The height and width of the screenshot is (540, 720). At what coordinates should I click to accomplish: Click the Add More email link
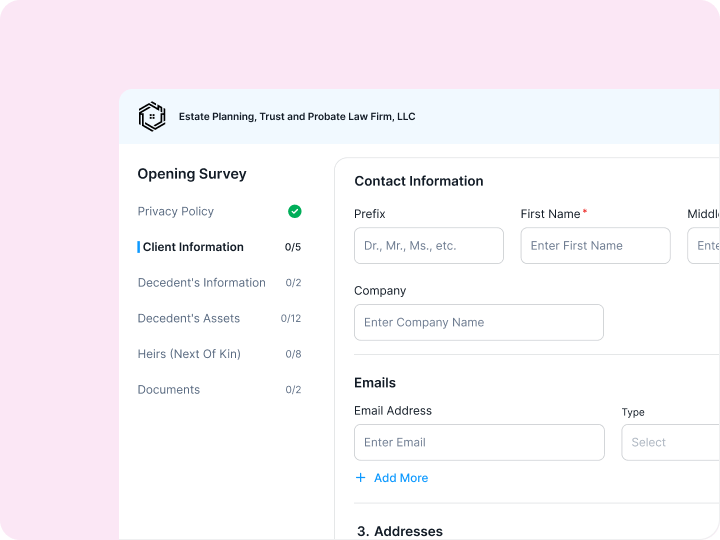click(x=400, y=478)
